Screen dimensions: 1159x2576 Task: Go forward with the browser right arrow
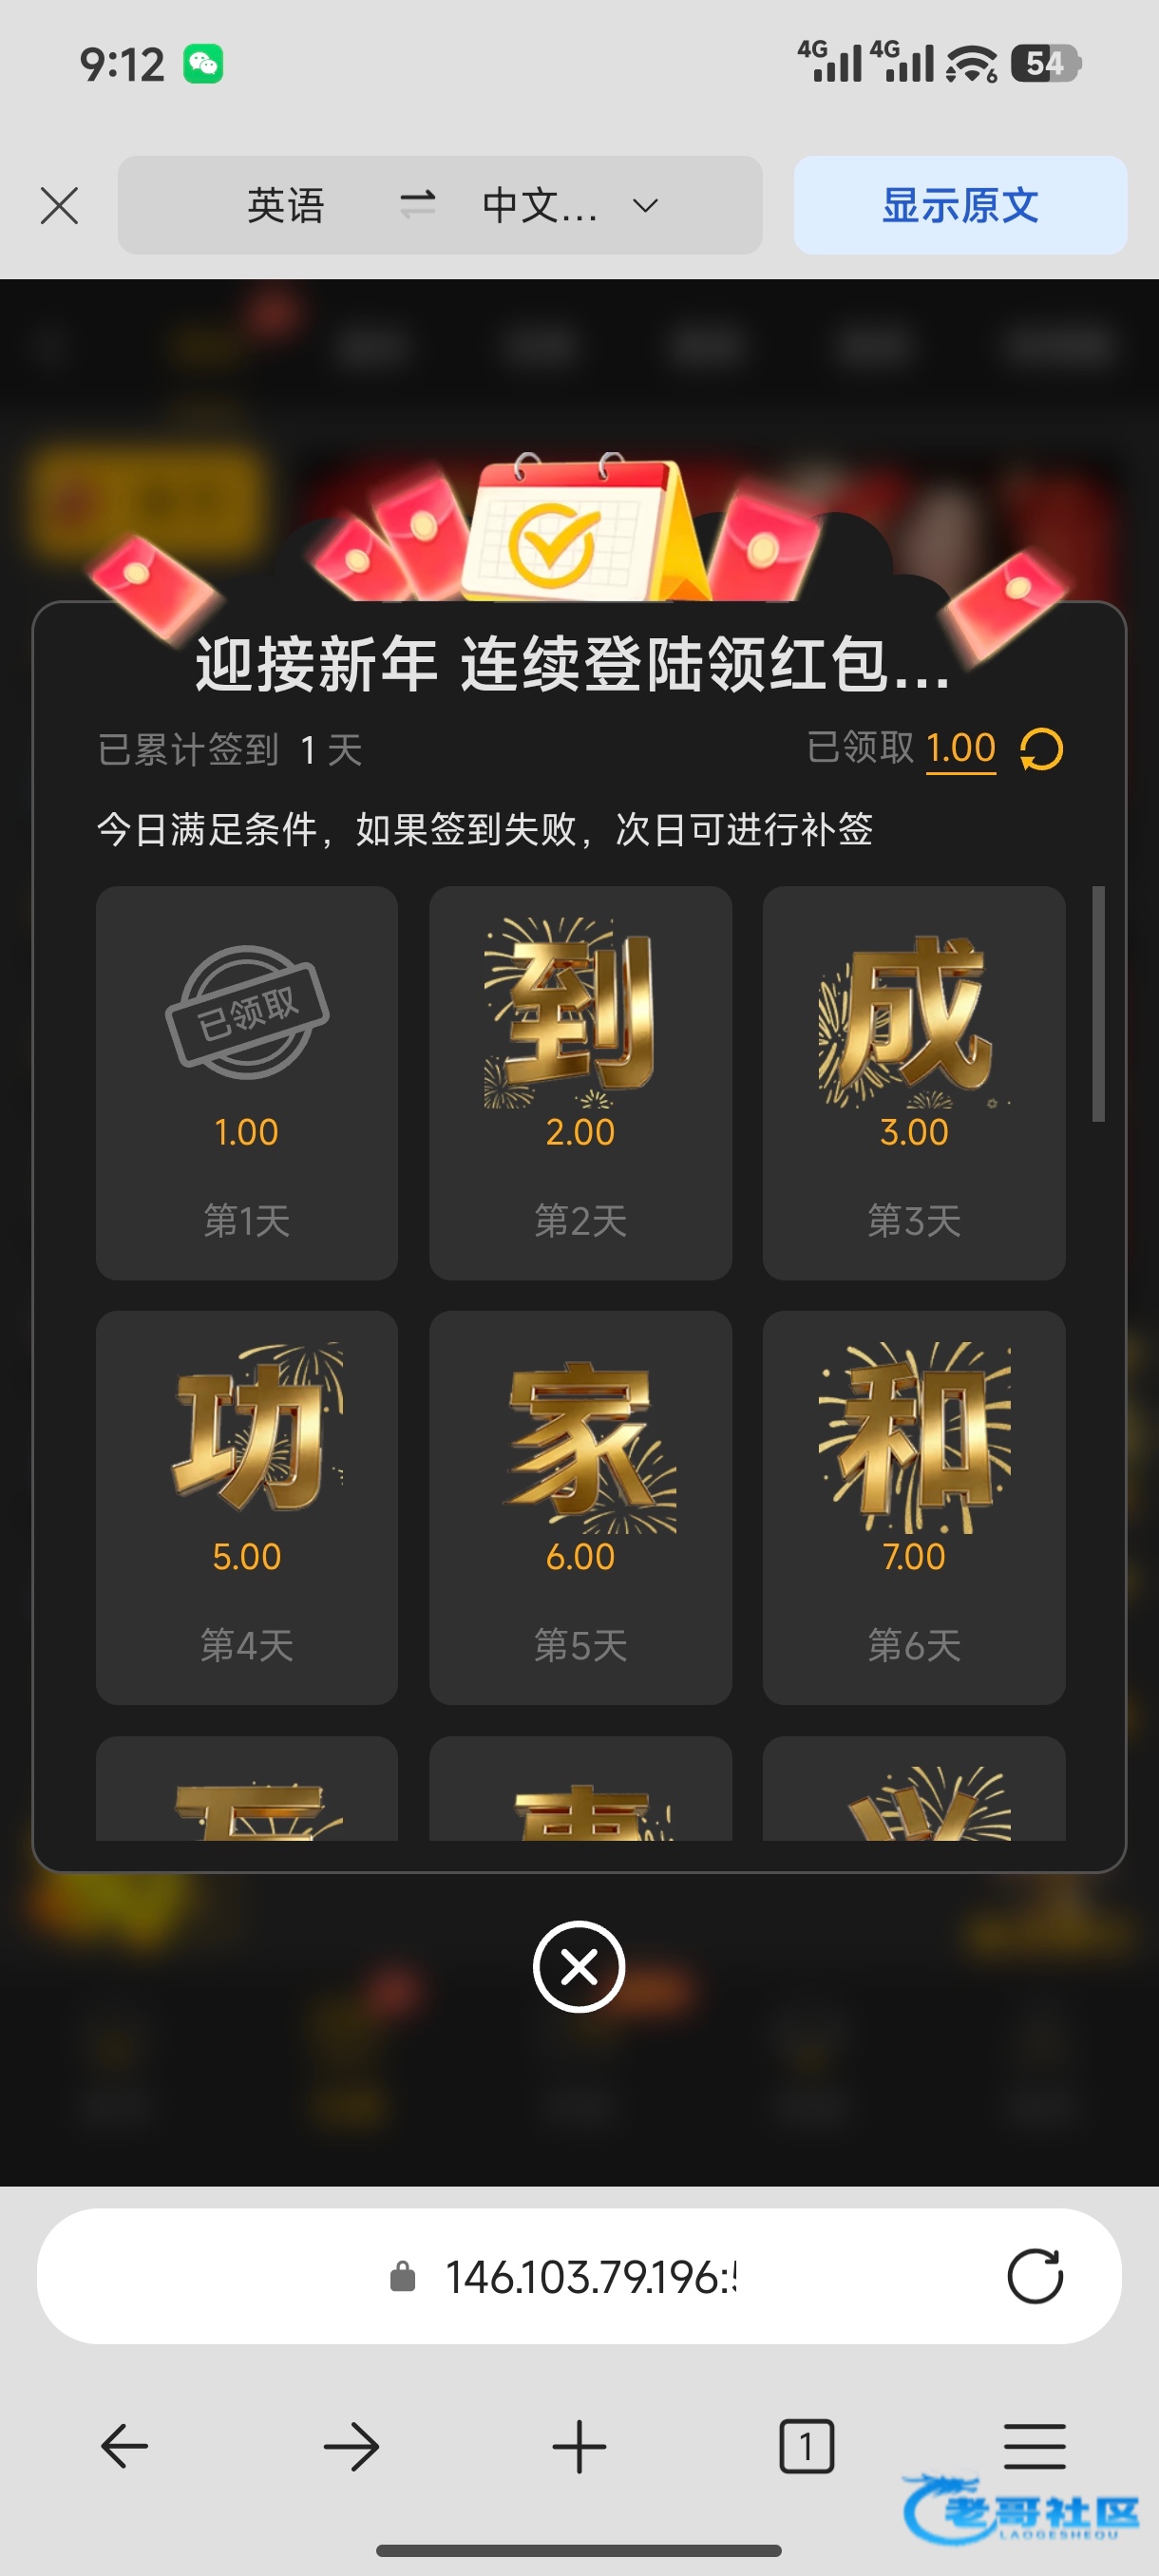pos(352,2446)
